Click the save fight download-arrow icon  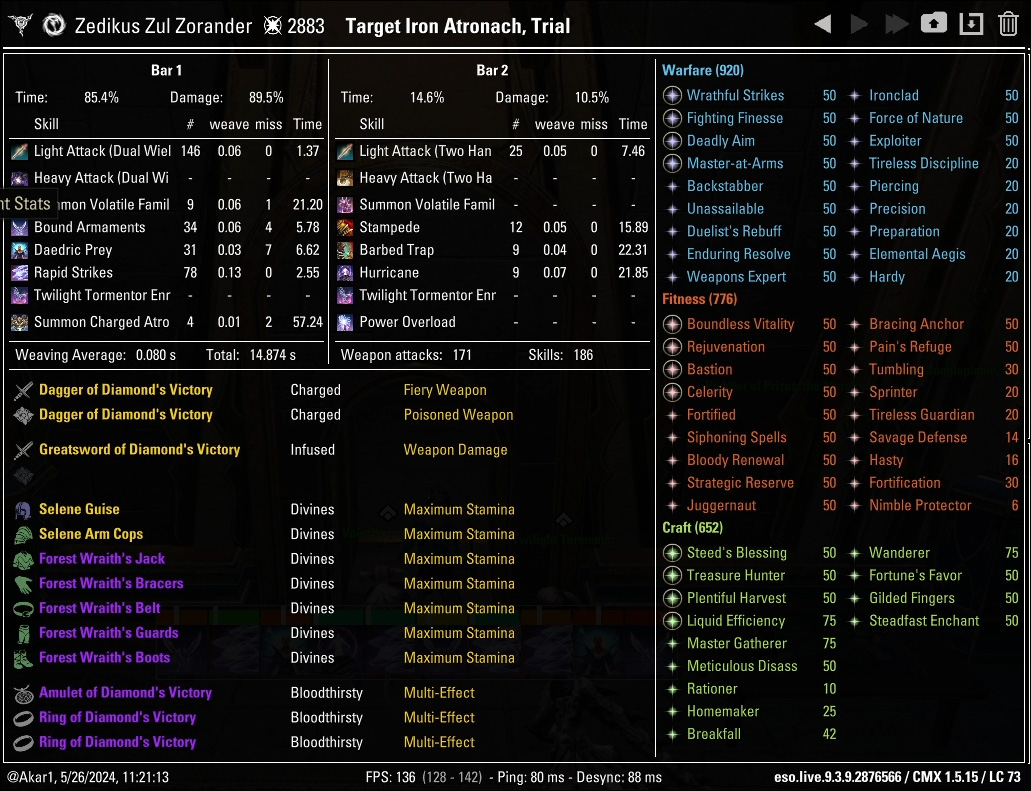pyautogui.click(x=971, y=24)
